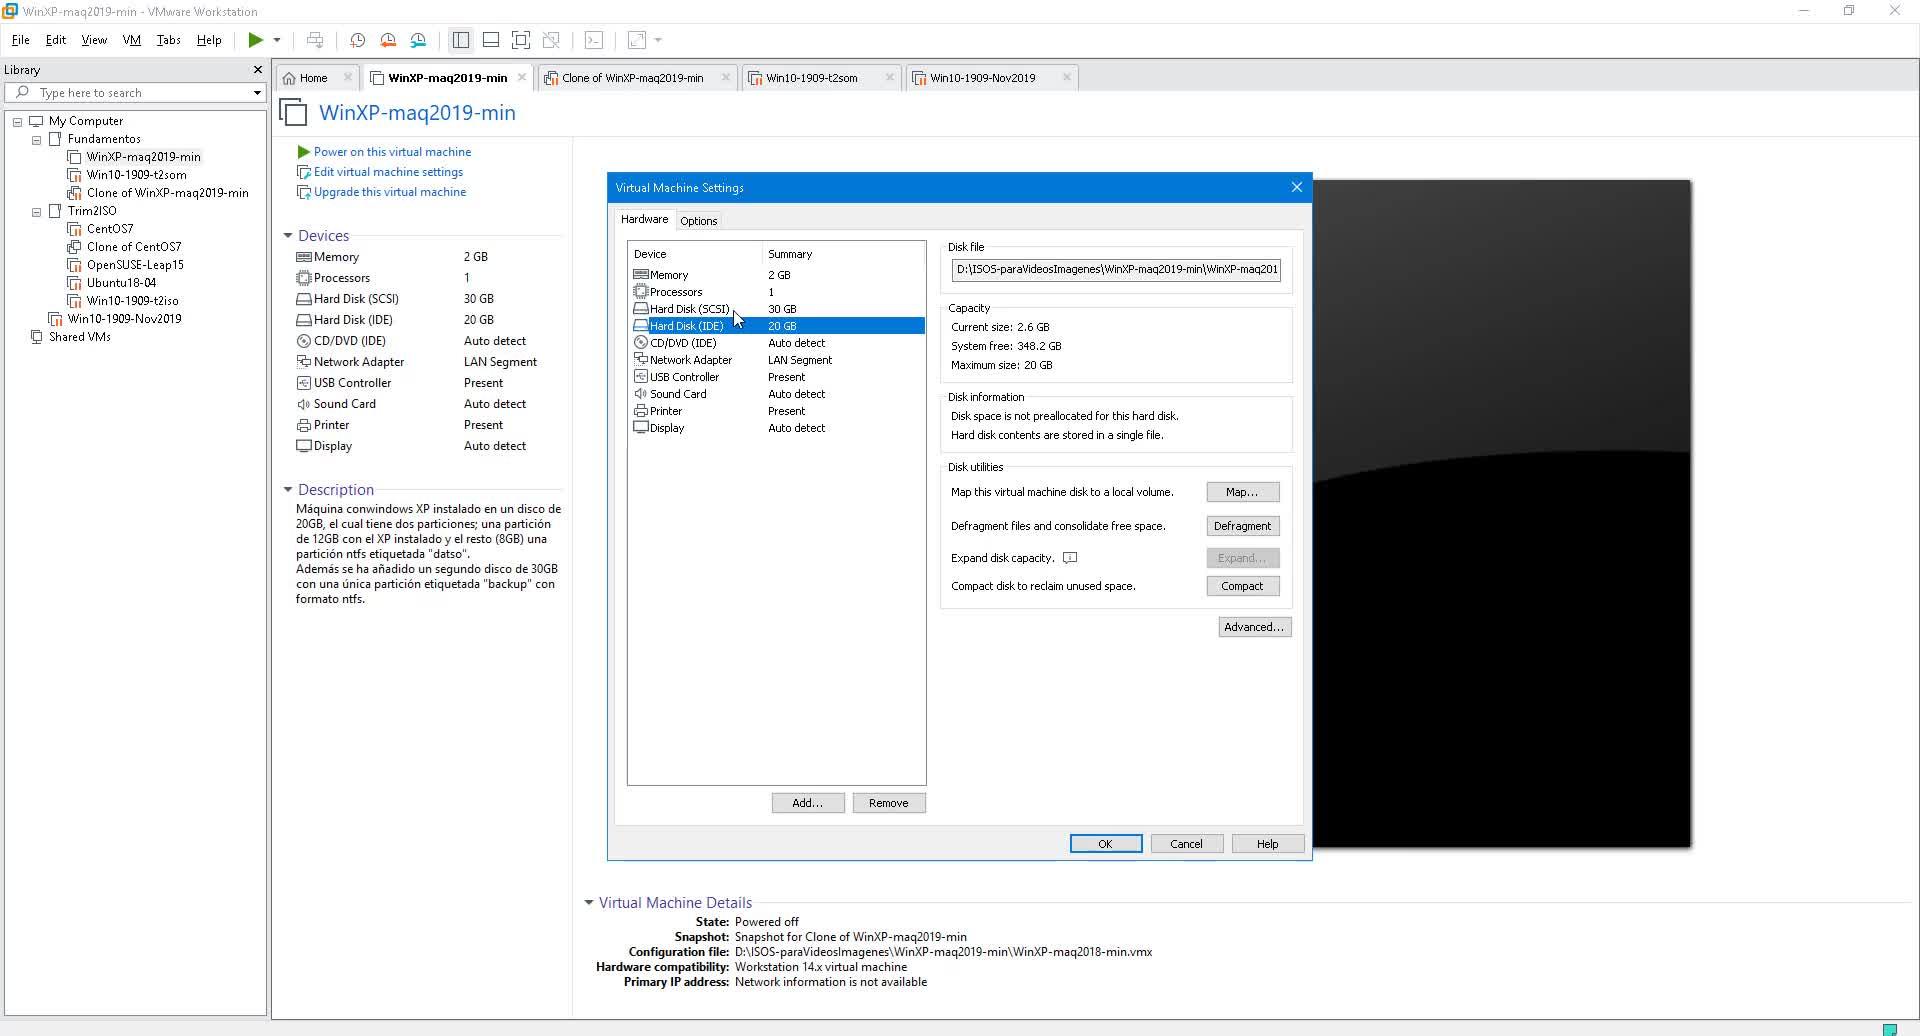Image resolution: width=1920 pixels, height=1036 pixels.
Task: Click the info icon beside Expand disk capacity
Action: click(1069, 558)
